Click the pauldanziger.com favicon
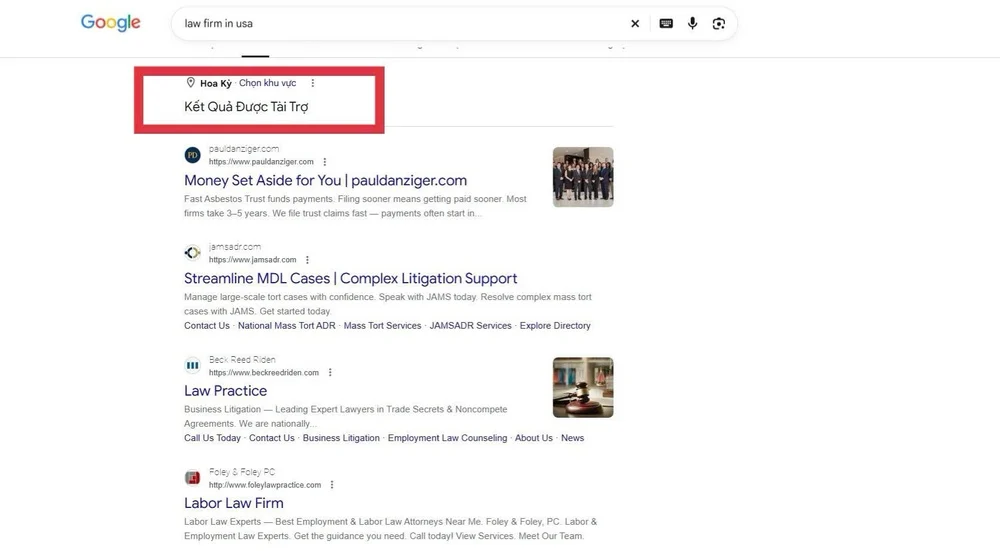The image size is (1000, 551). [192, 155]
